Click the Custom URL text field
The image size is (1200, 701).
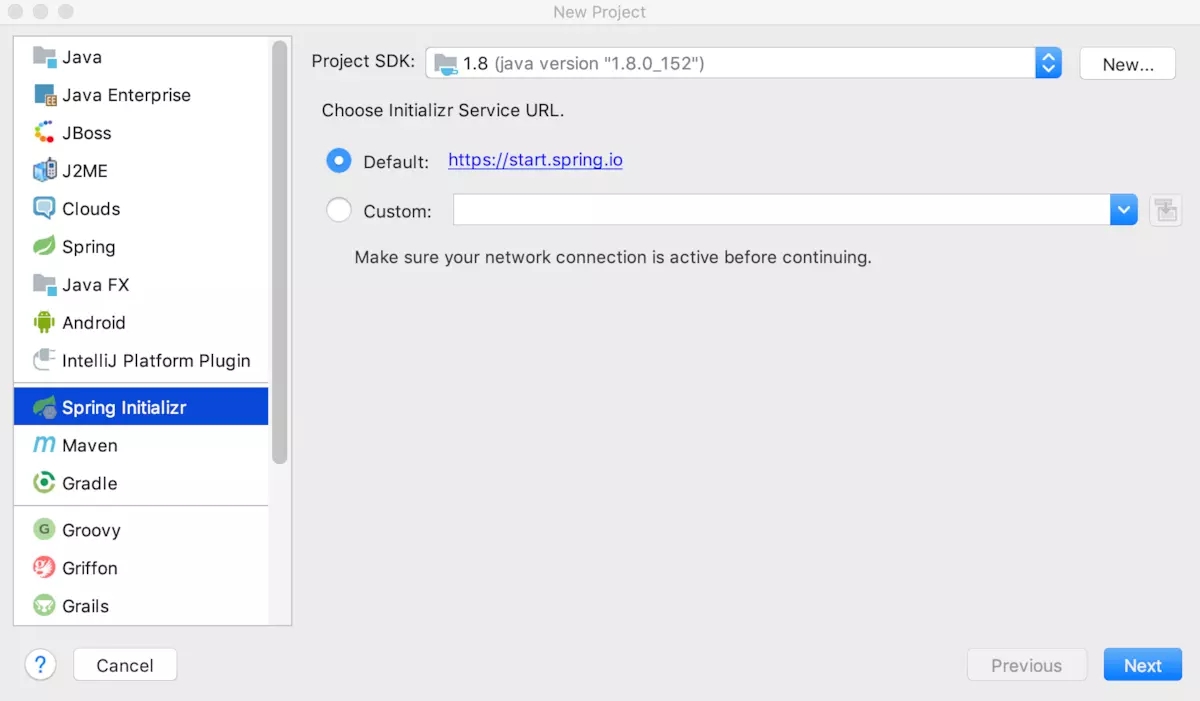tap(780, 210)
